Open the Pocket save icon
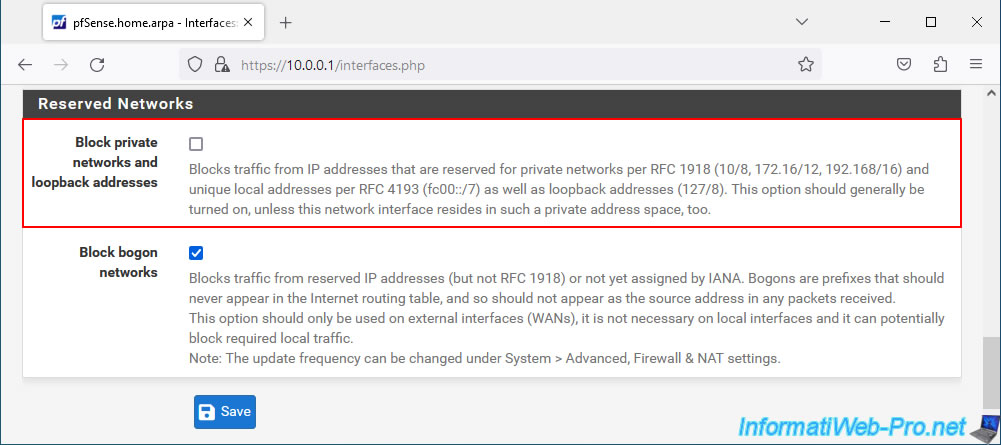 point(903,64)
